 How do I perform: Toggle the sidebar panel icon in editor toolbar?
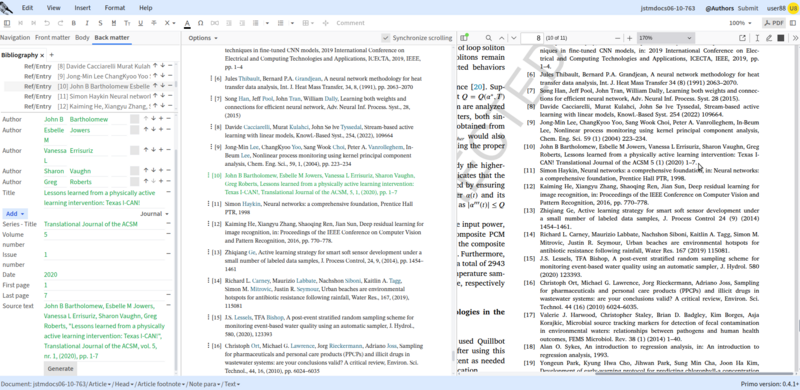tap(7, 23)
